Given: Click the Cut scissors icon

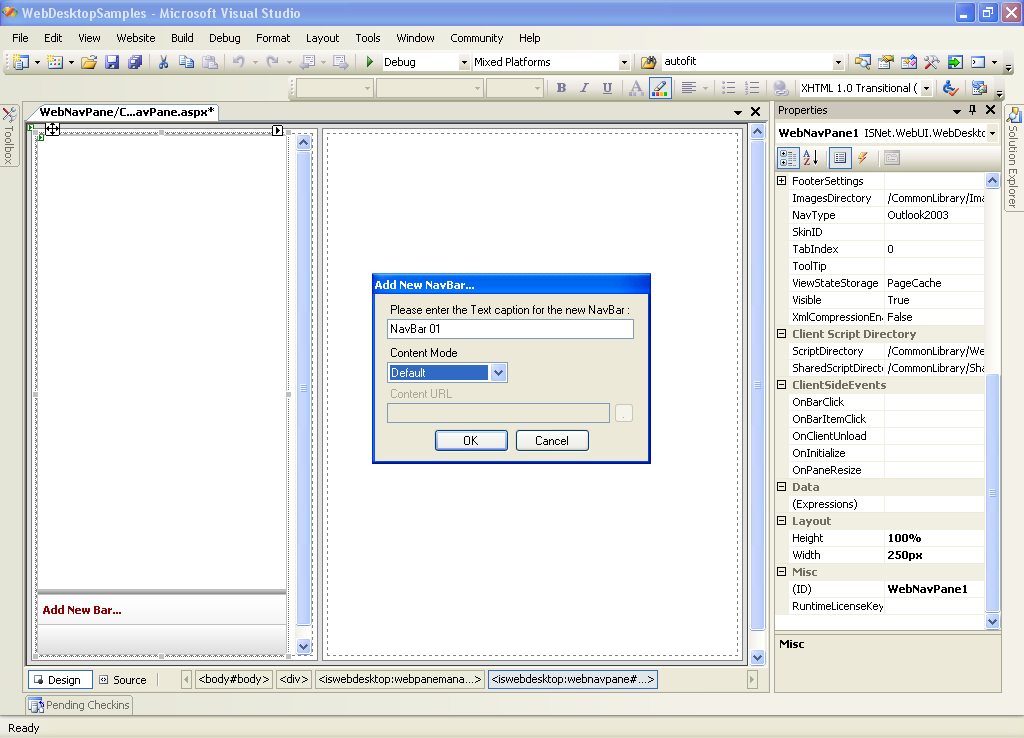Looking at the screenshot, I should (163, 62).
